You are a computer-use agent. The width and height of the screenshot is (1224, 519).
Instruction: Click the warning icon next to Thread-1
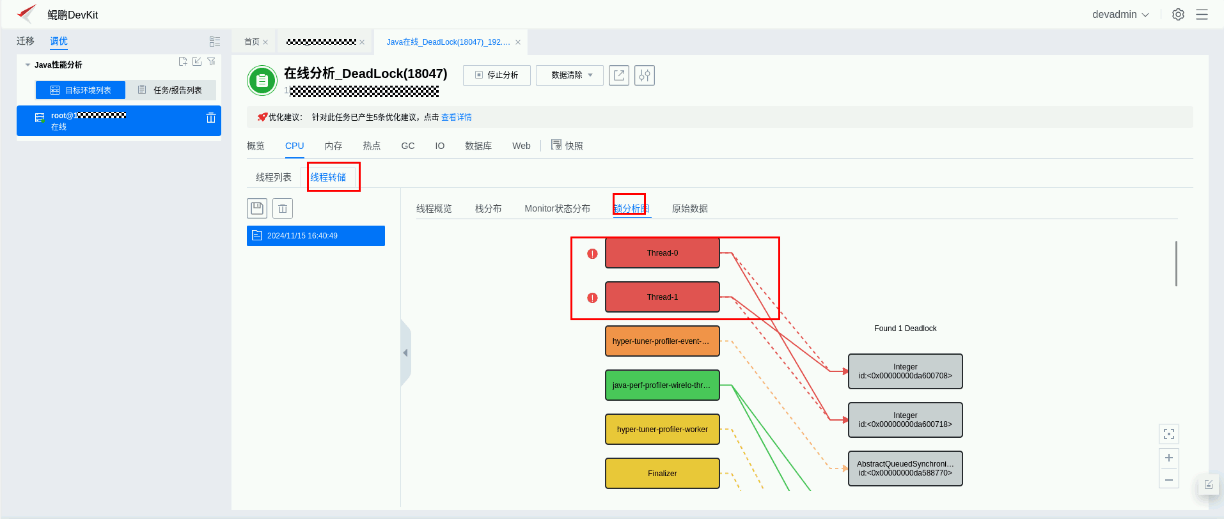(592, 298)
